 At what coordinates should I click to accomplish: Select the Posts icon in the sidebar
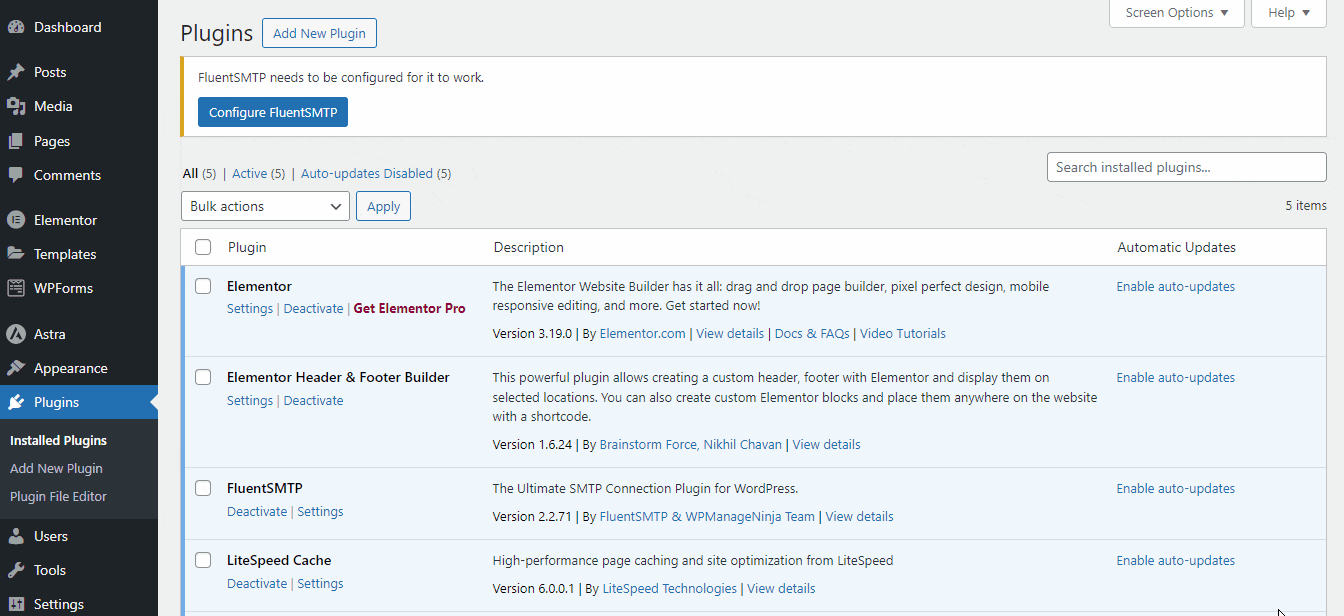(x=17, y=71)
